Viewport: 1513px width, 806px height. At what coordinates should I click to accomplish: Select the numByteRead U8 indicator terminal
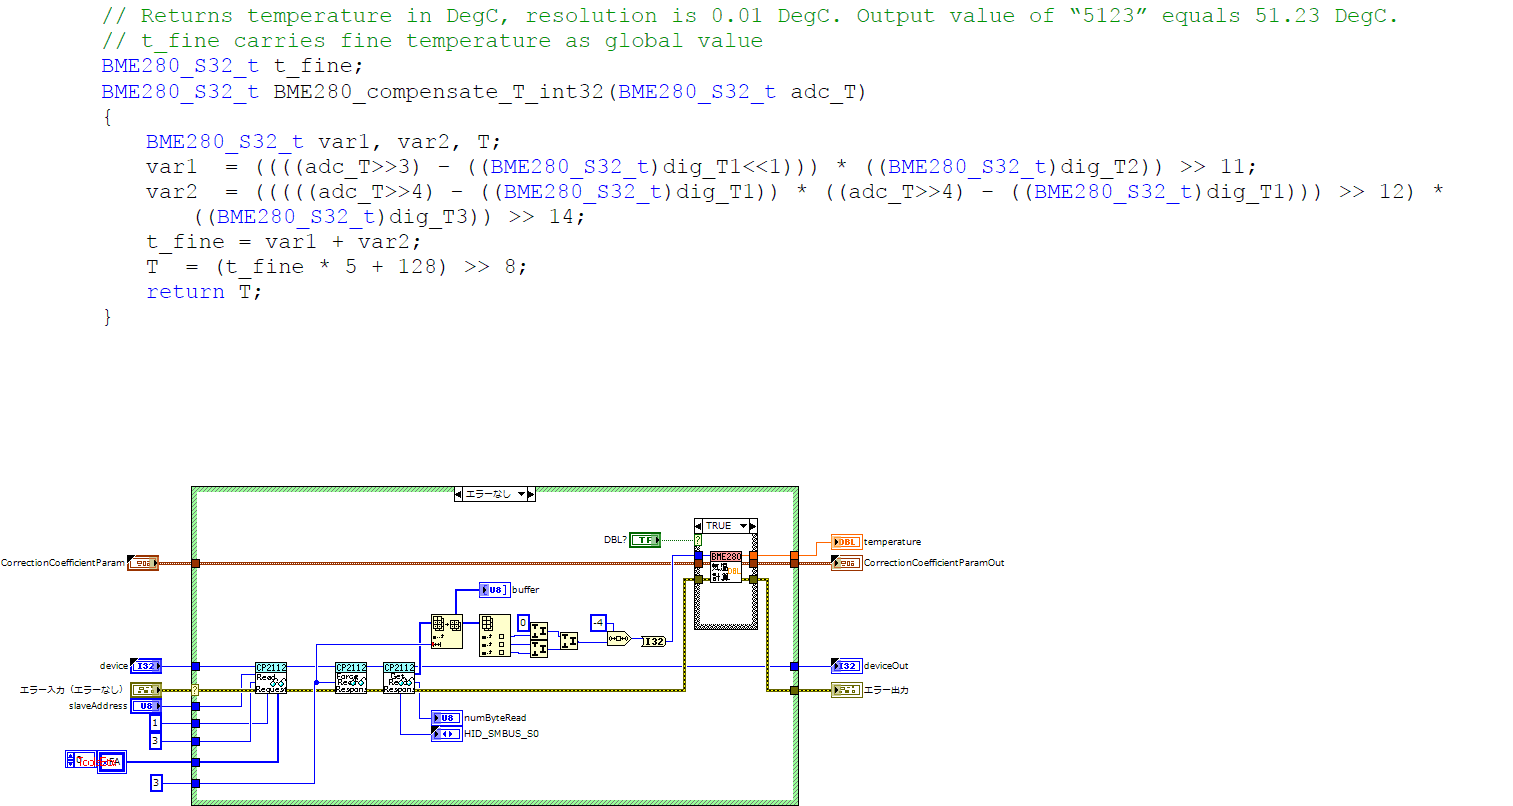(x=446, y=718)
